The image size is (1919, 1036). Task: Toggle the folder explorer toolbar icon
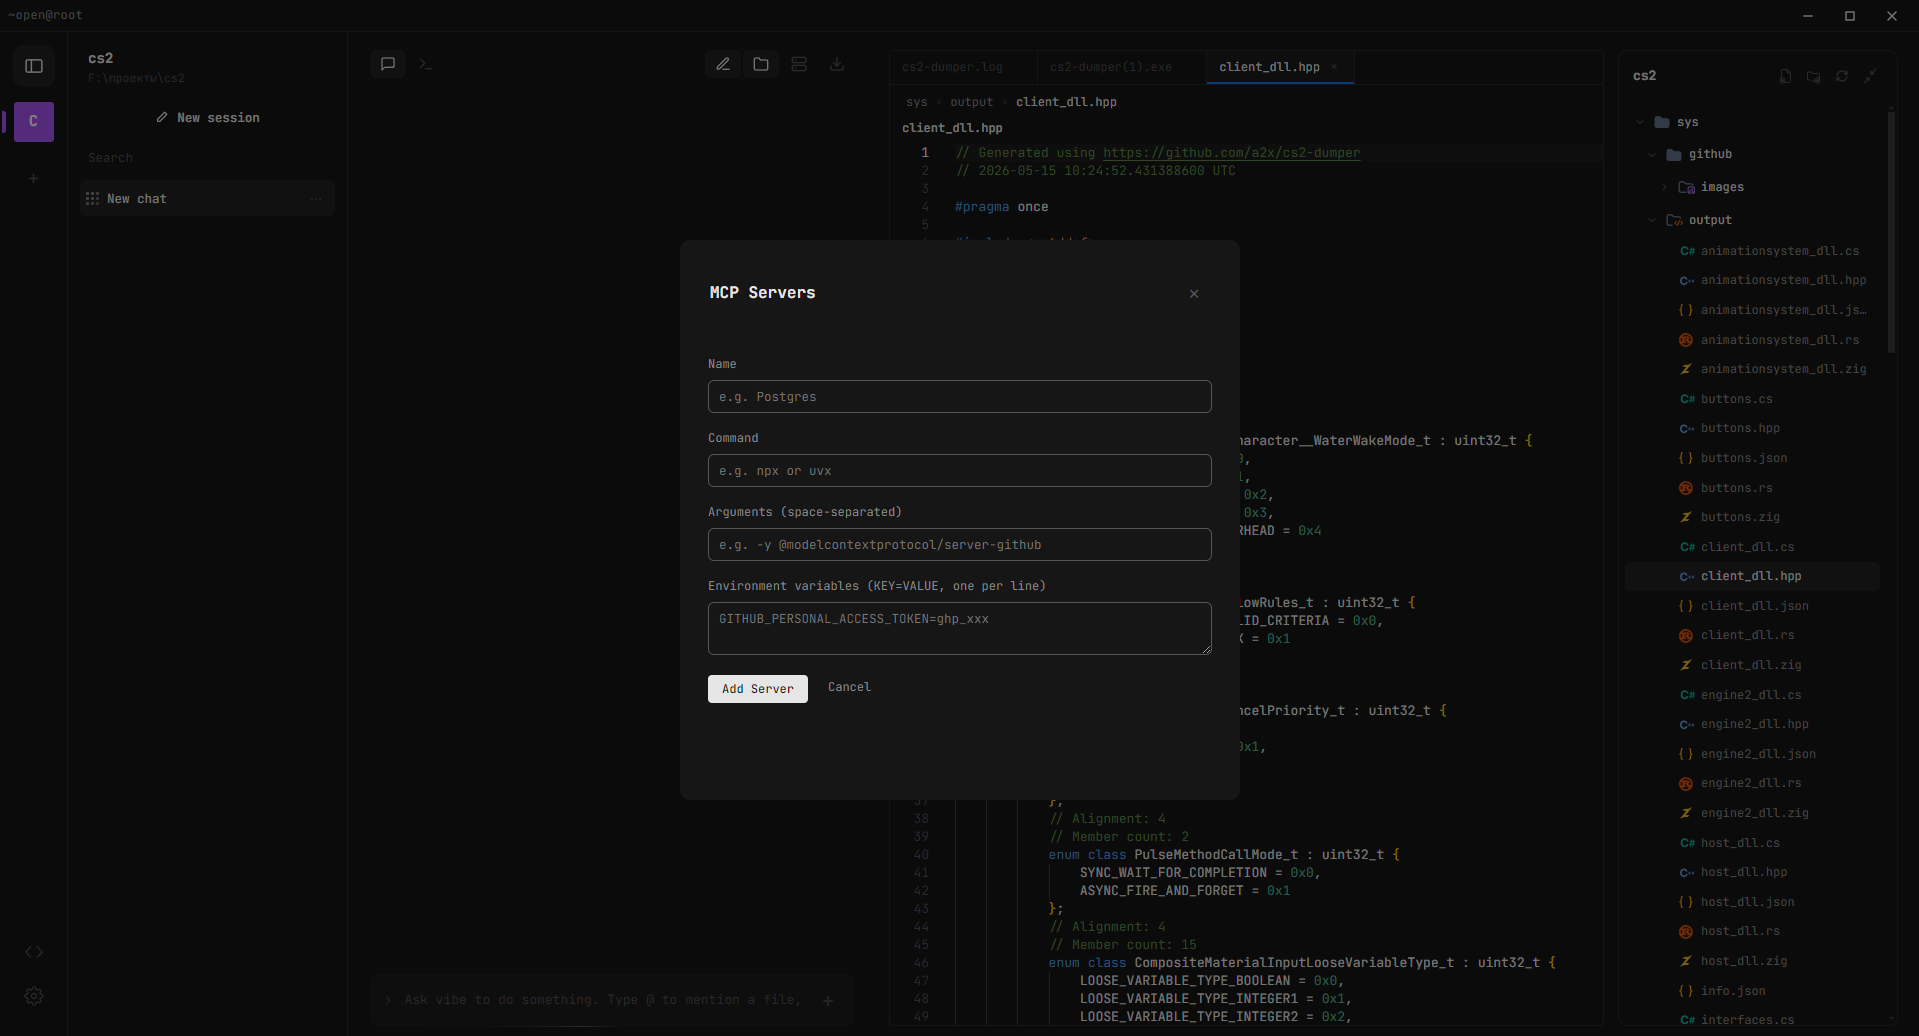761,64
